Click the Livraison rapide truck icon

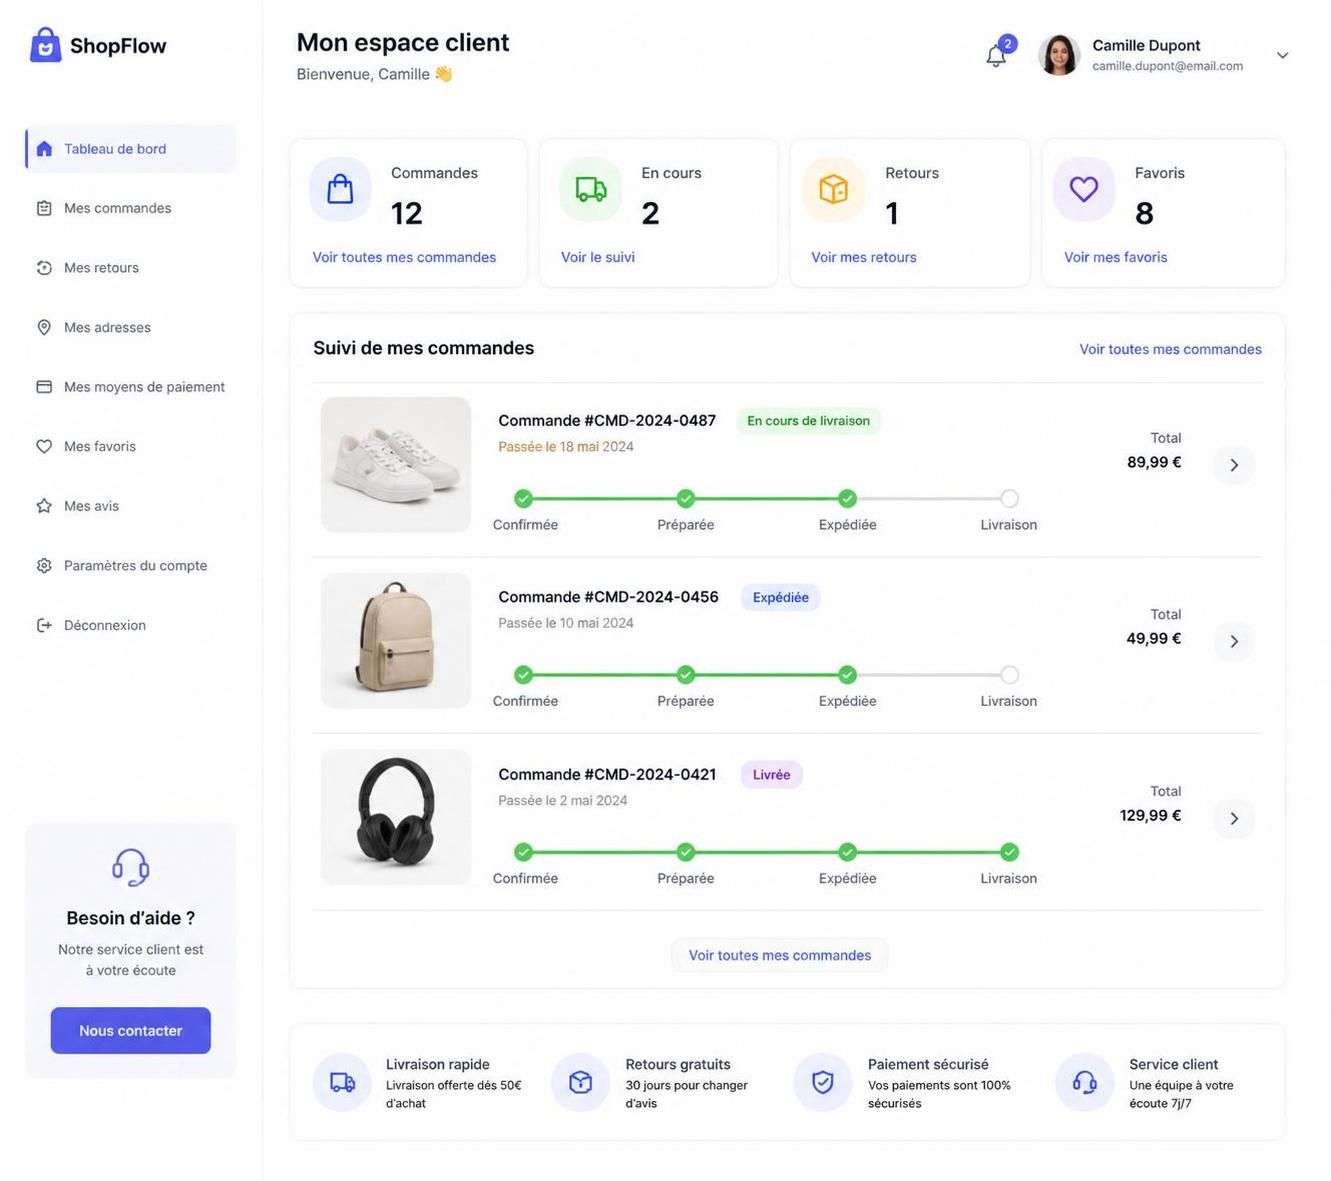click(342, 1082)
